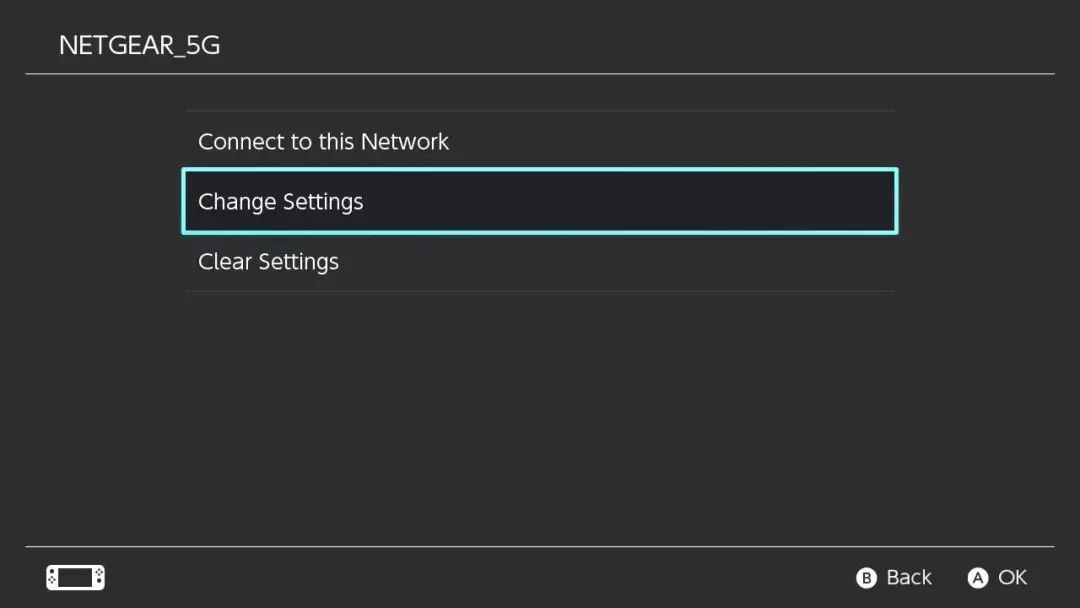The width and height of the screenshot is (1080, 608).
Task: Tap the screen part of the console icon
Action: 75,578
